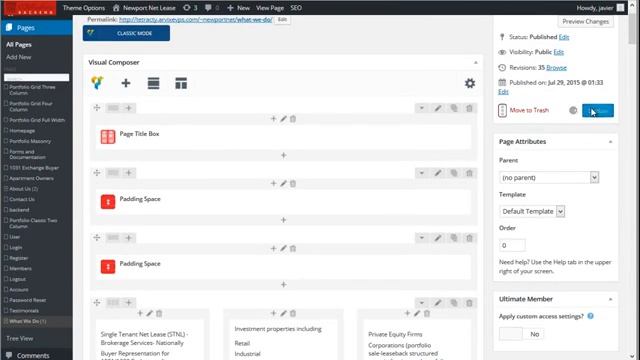Clone the first Padding Space row
The image size is (640, 360).
[454, 173]
